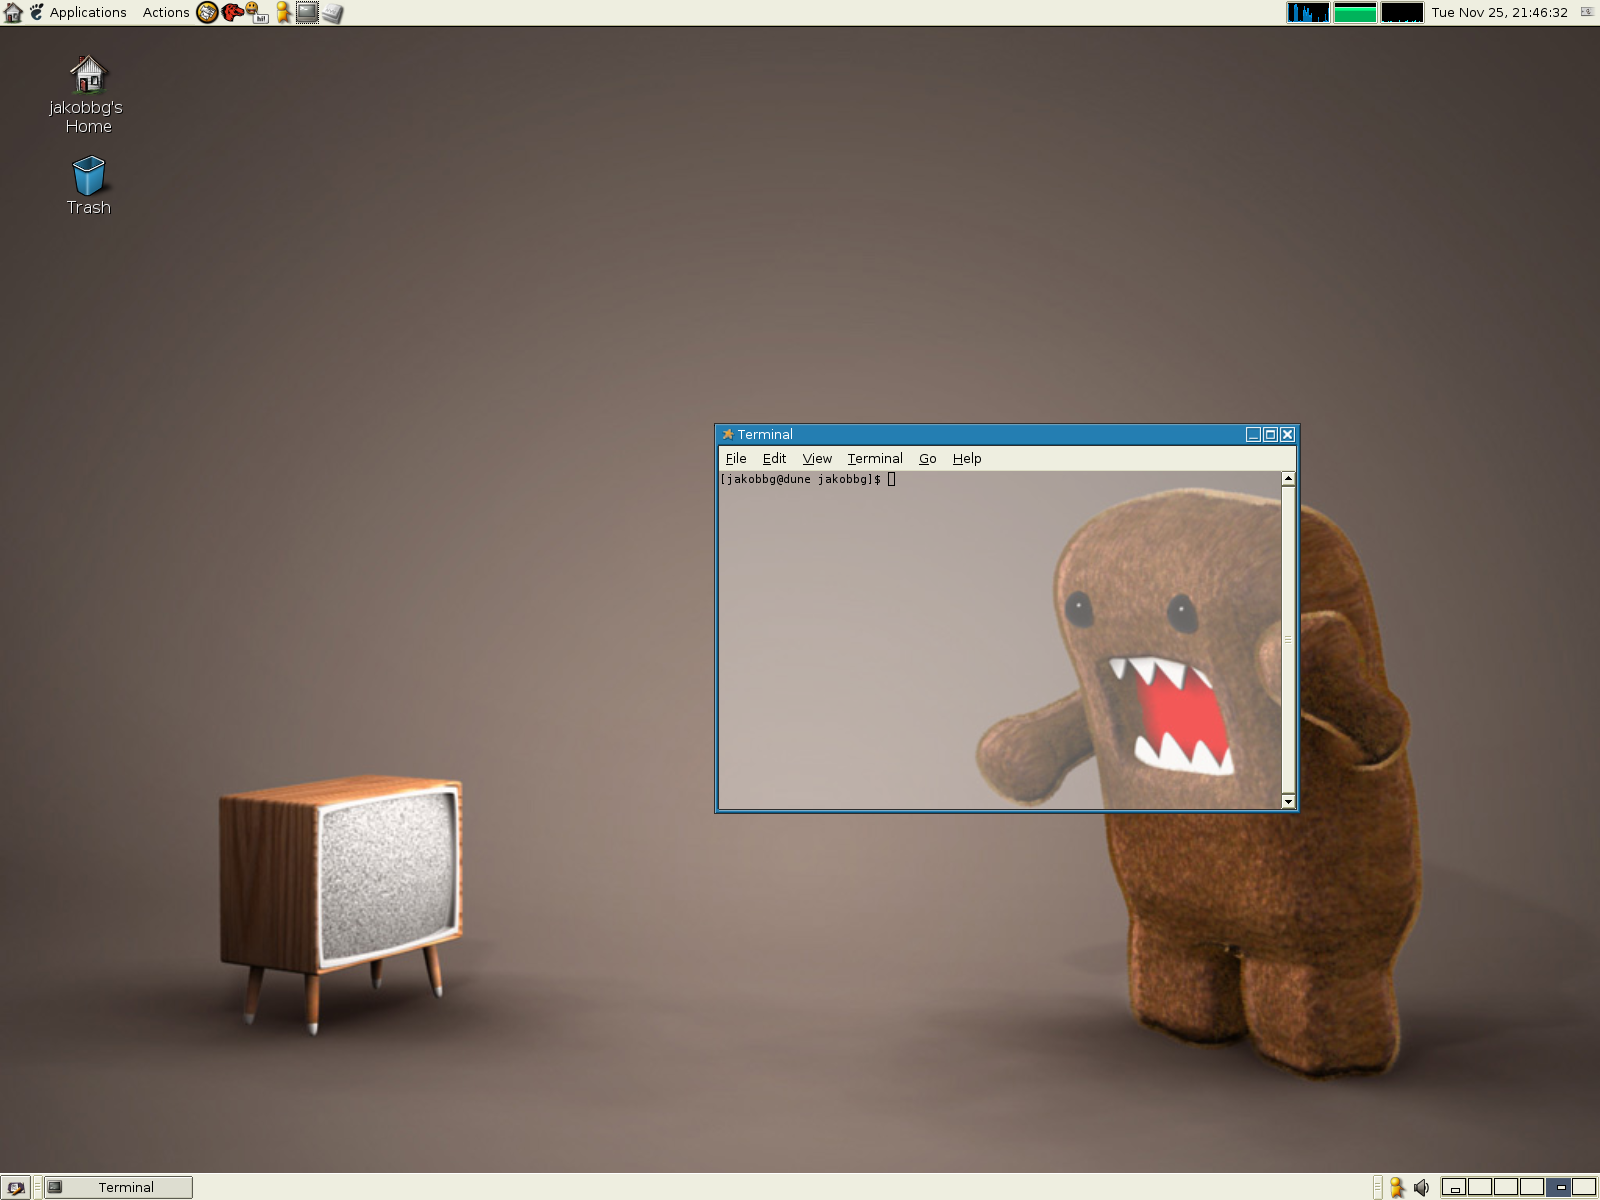Open the Actions menu
This screenshot has height=1200, width=1600.
tap(166, 12)
